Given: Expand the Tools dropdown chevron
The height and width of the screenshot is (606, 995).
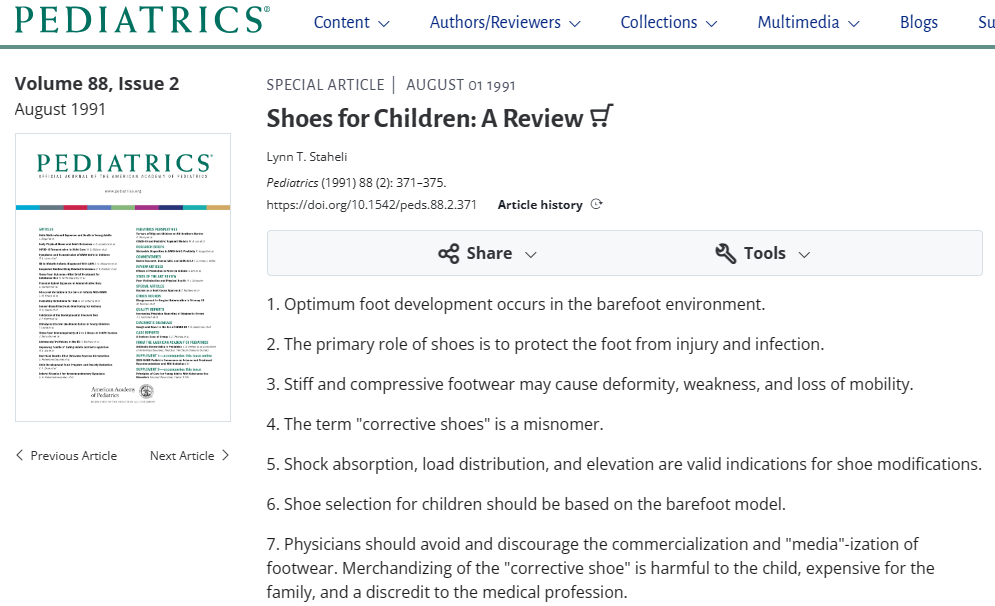Looking at the screenshot, I should 803,254.
